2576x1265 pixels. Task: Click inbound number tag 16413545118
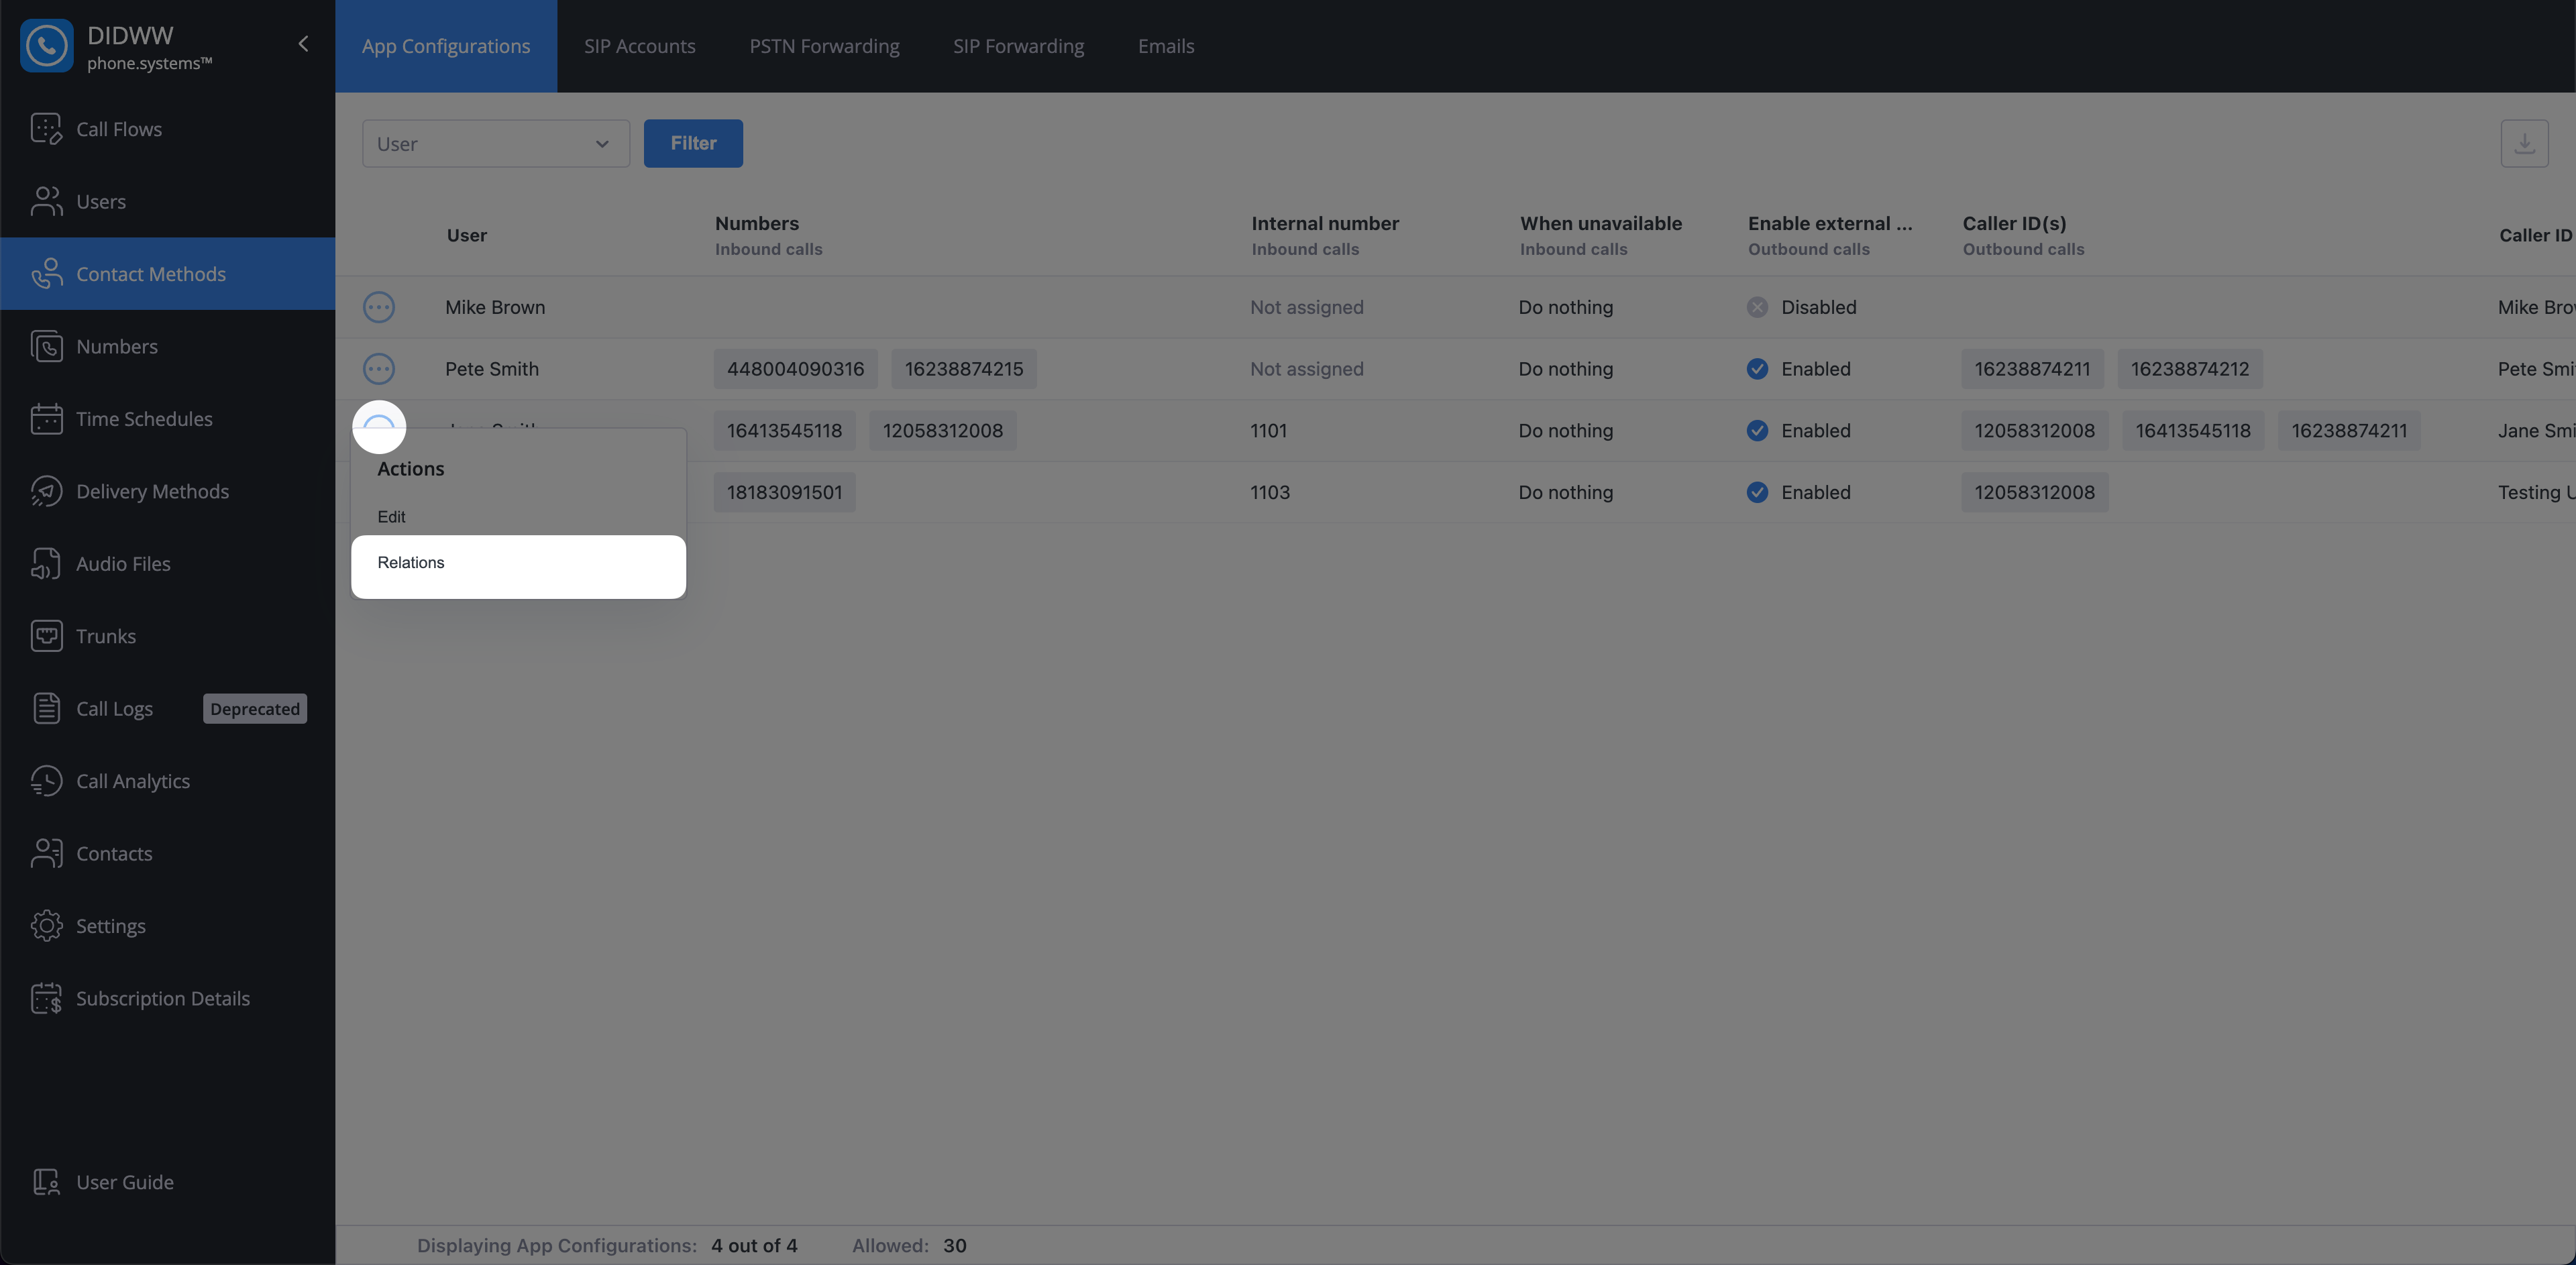784,431
